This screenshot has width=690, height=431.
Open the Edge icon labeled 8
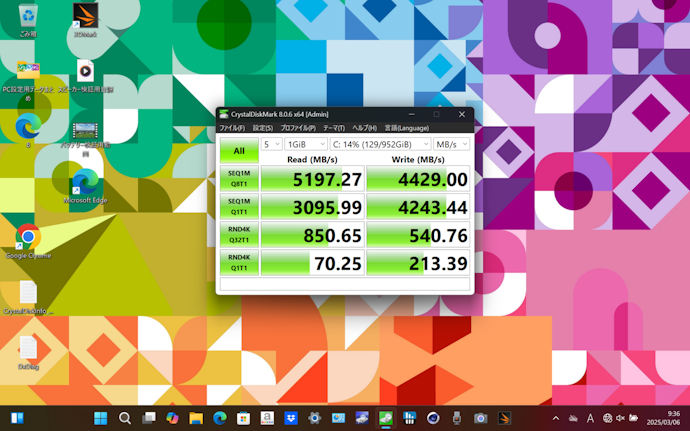28,131
